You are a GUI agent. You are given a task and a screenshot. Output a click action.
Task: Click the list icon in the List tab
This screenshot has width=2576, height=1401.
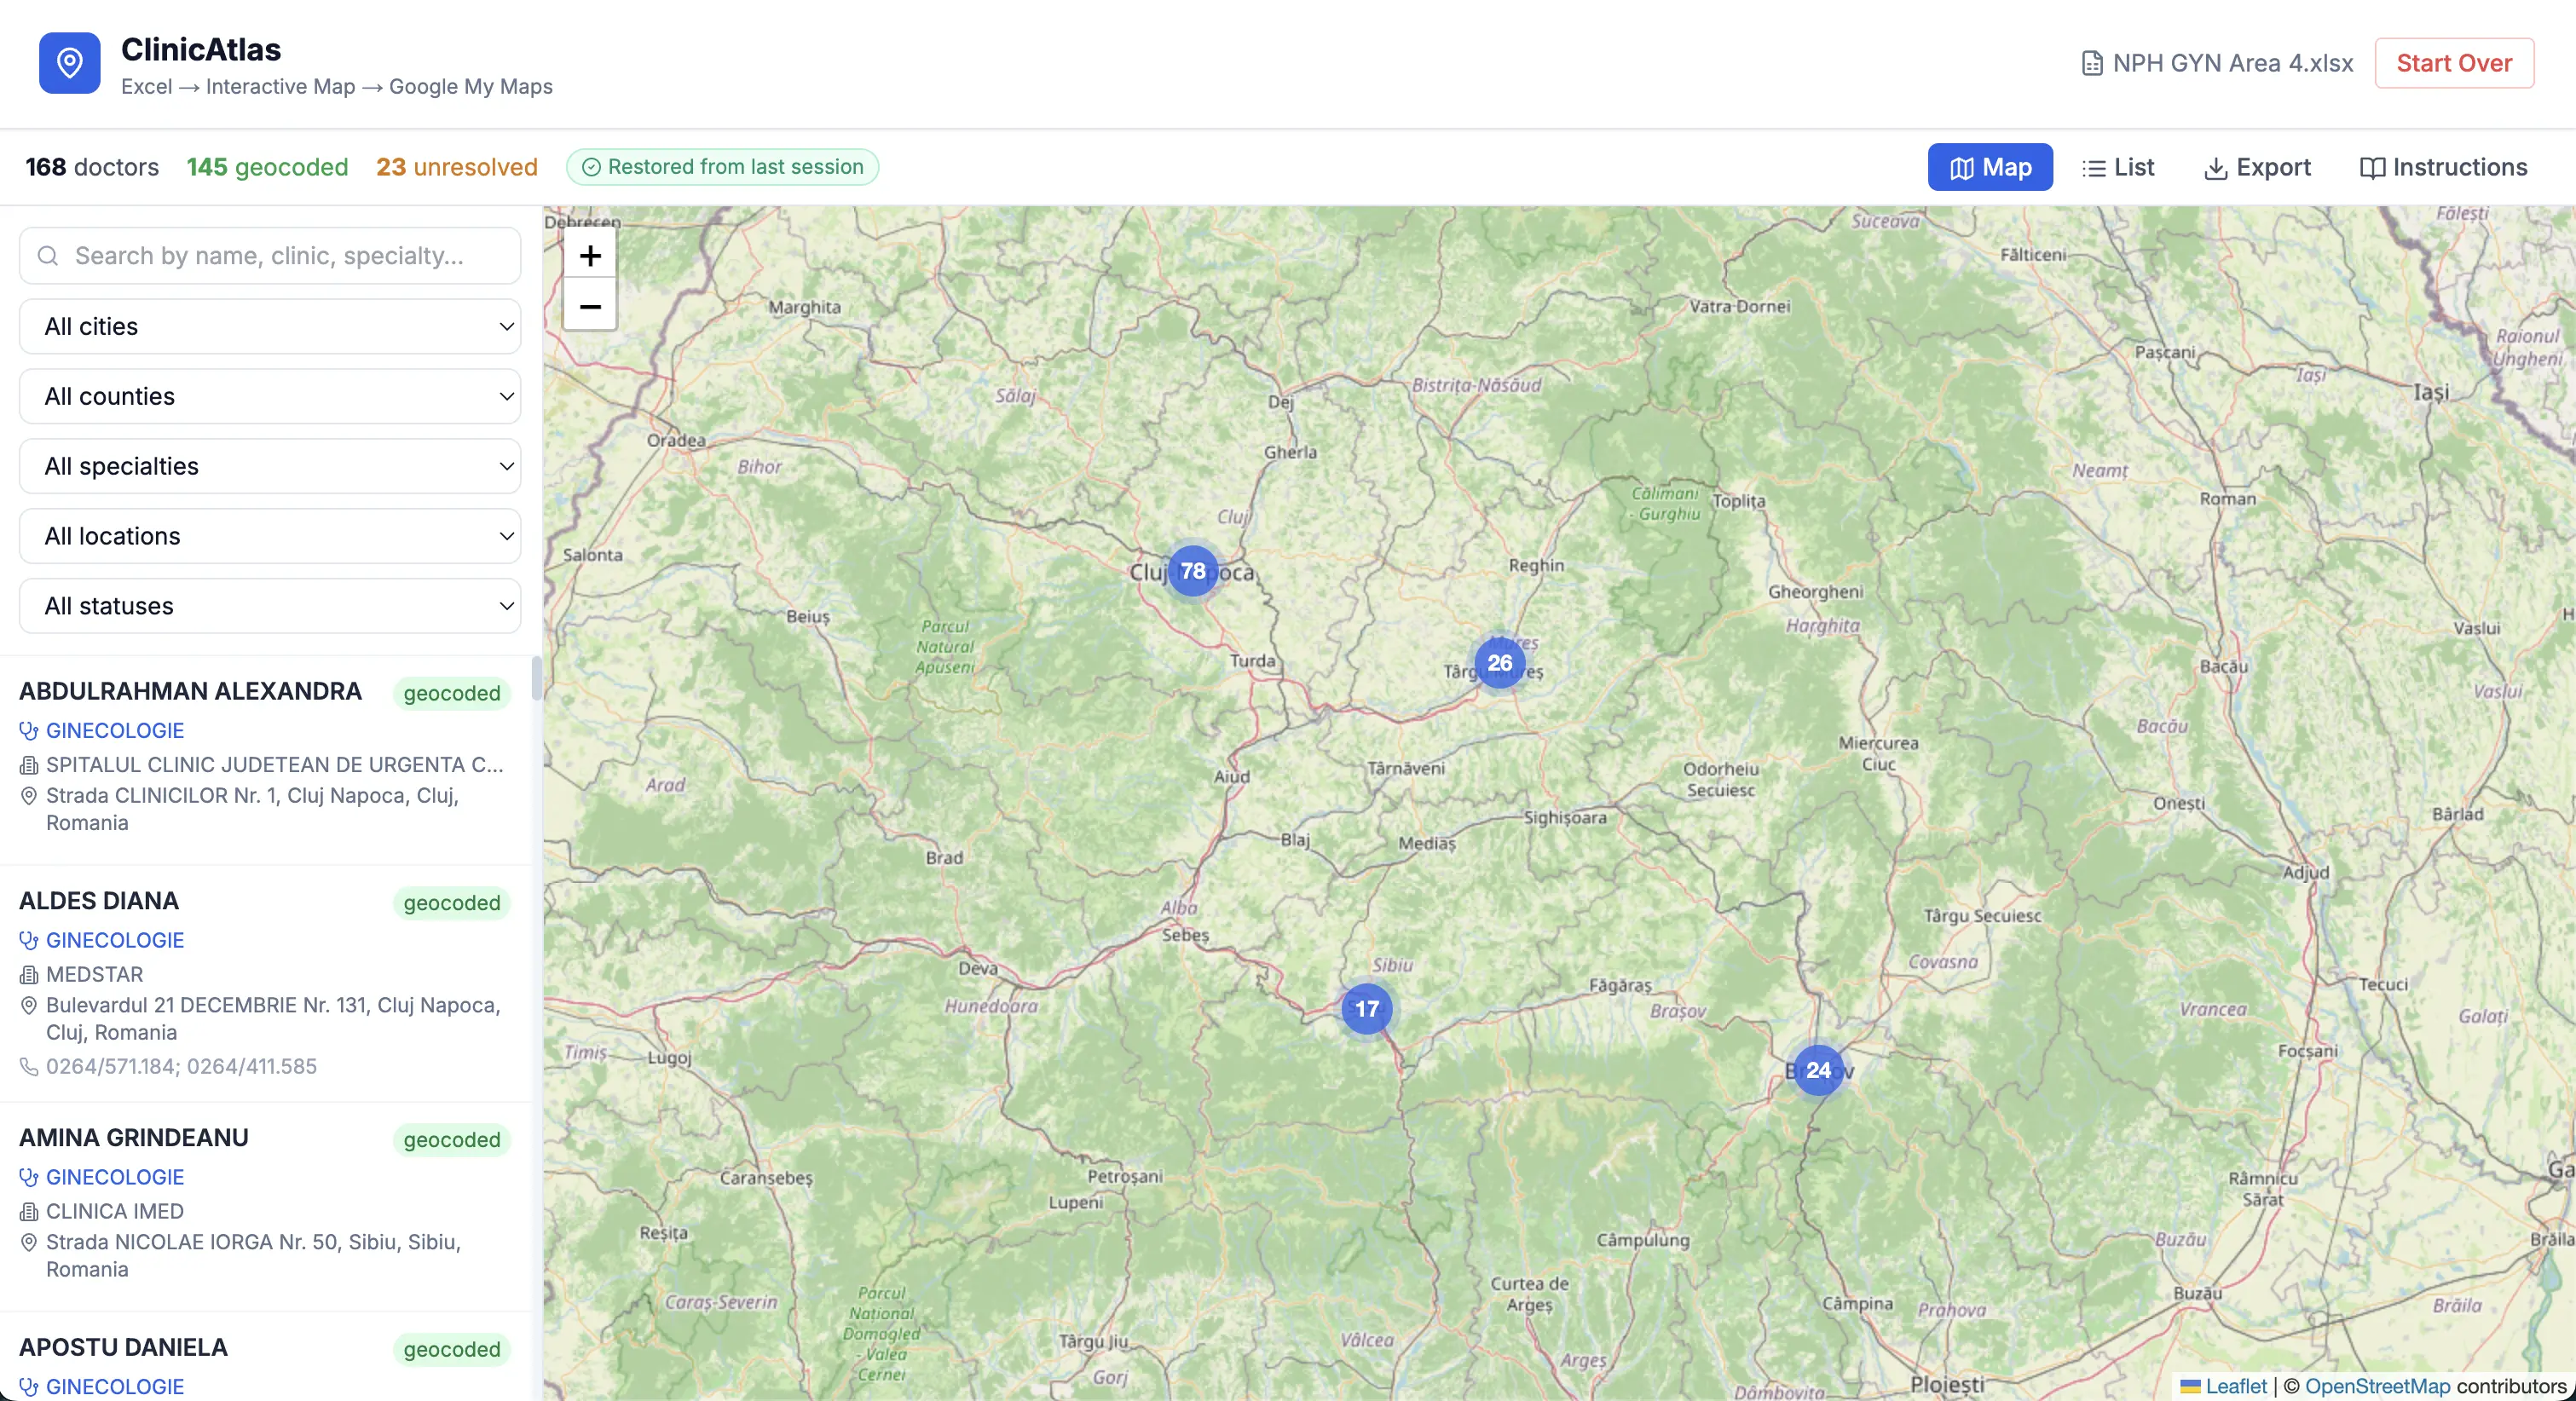(x=2093, y=168)
